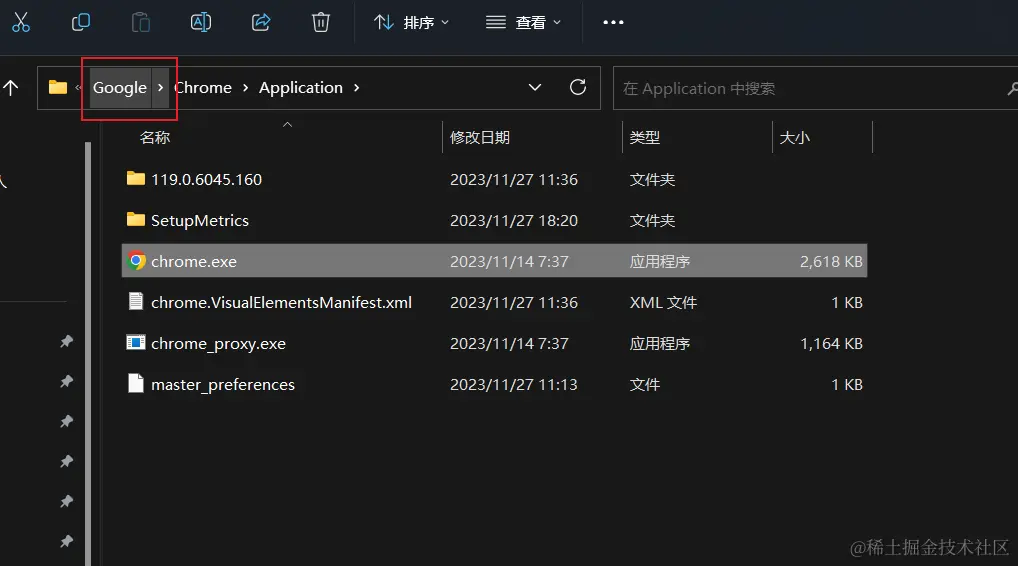Click the 119.0.6045.160 folder icon
The width and height of the screenshot is (1018, 566).
[136, 178]
